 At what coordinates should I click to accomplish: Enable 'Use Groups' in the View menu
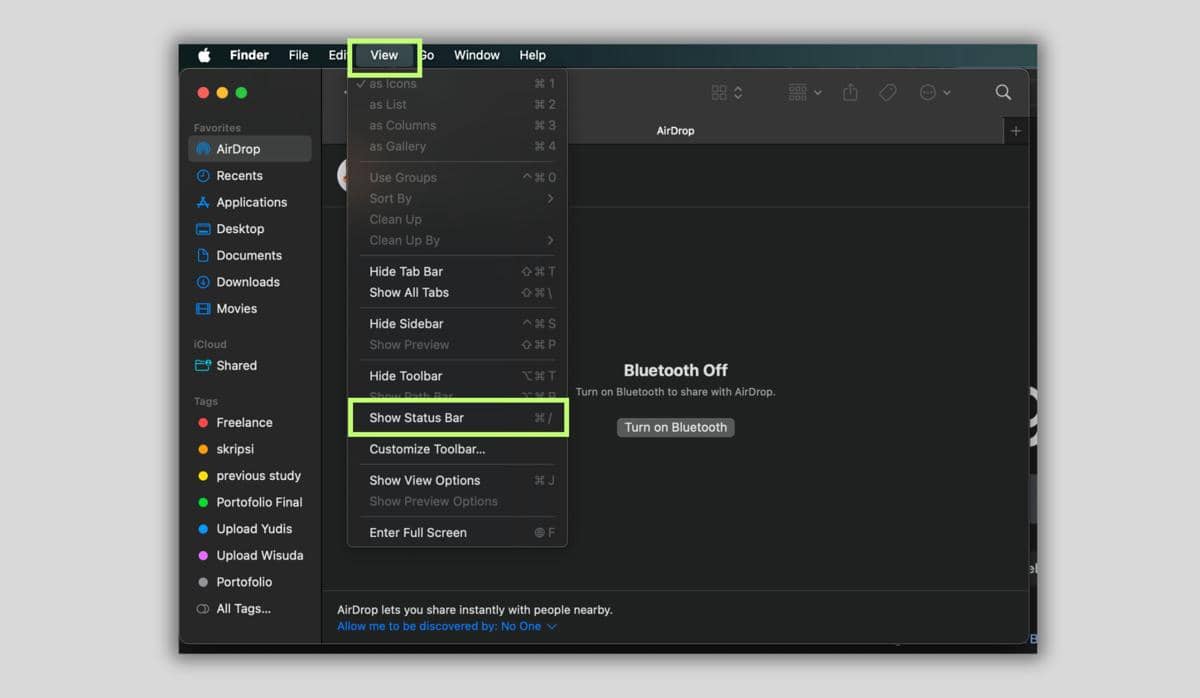click(403, 177)
